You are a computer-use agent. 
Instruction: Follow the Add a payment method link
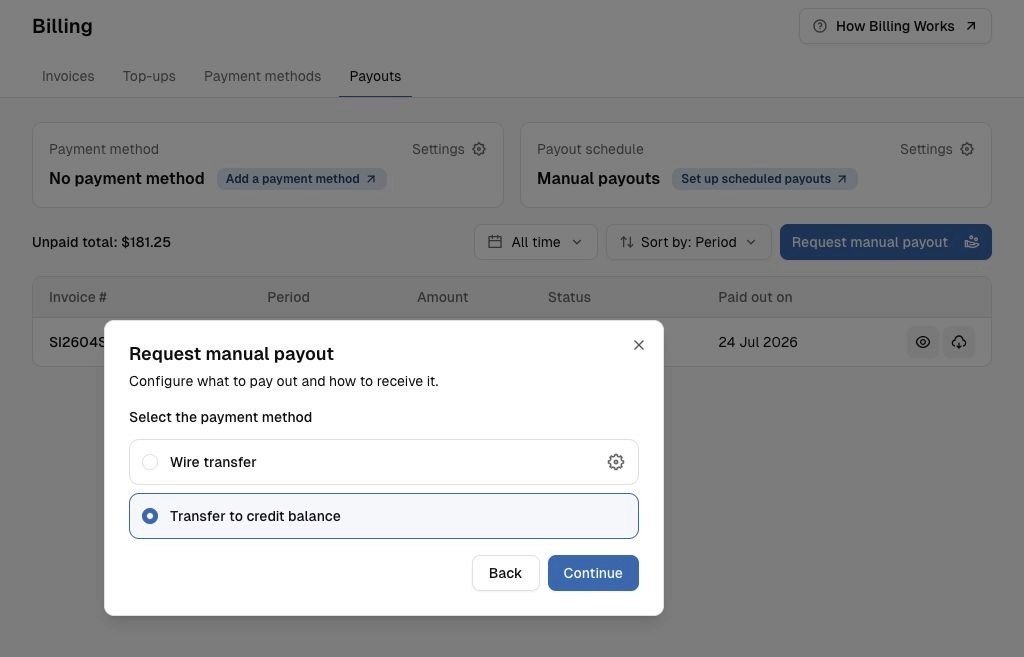[x=301, y=179]
